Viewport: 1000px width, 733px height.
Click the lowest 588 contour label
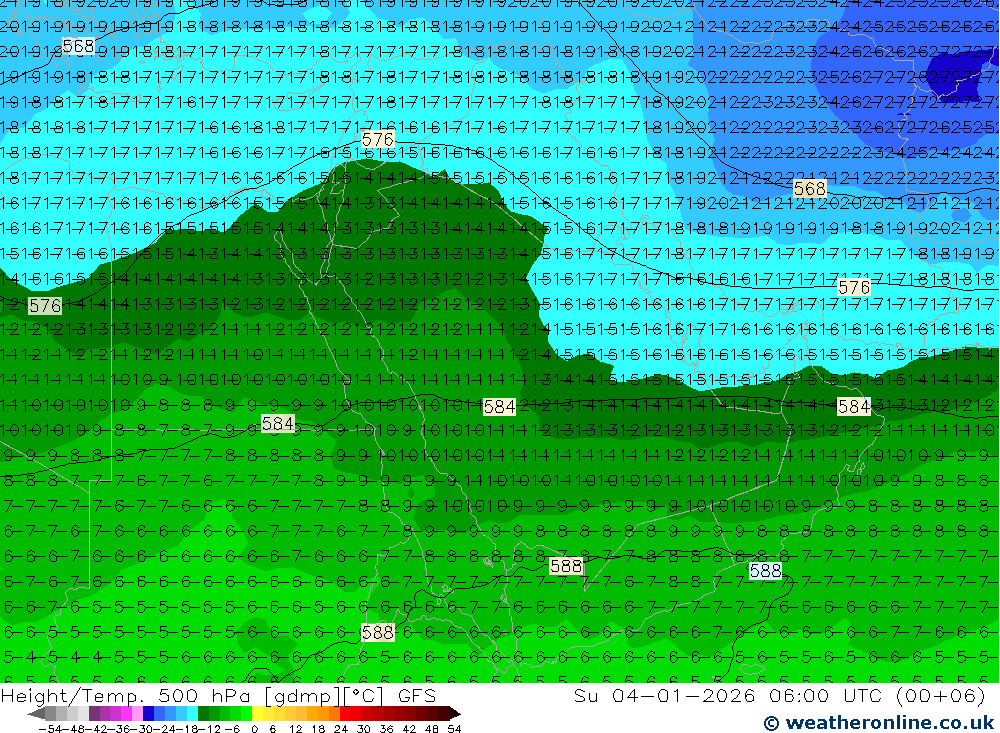pyautogui.click(x=378, y=632)
